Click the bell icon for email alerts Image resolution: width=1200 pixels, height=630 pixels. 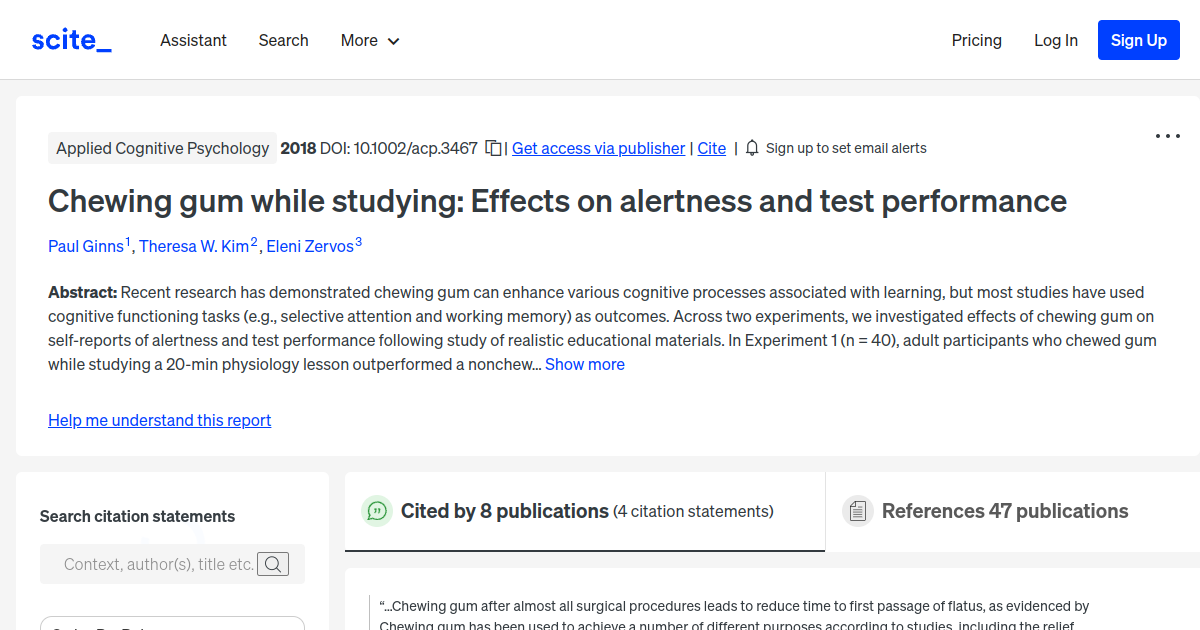[x=751, y=147]
